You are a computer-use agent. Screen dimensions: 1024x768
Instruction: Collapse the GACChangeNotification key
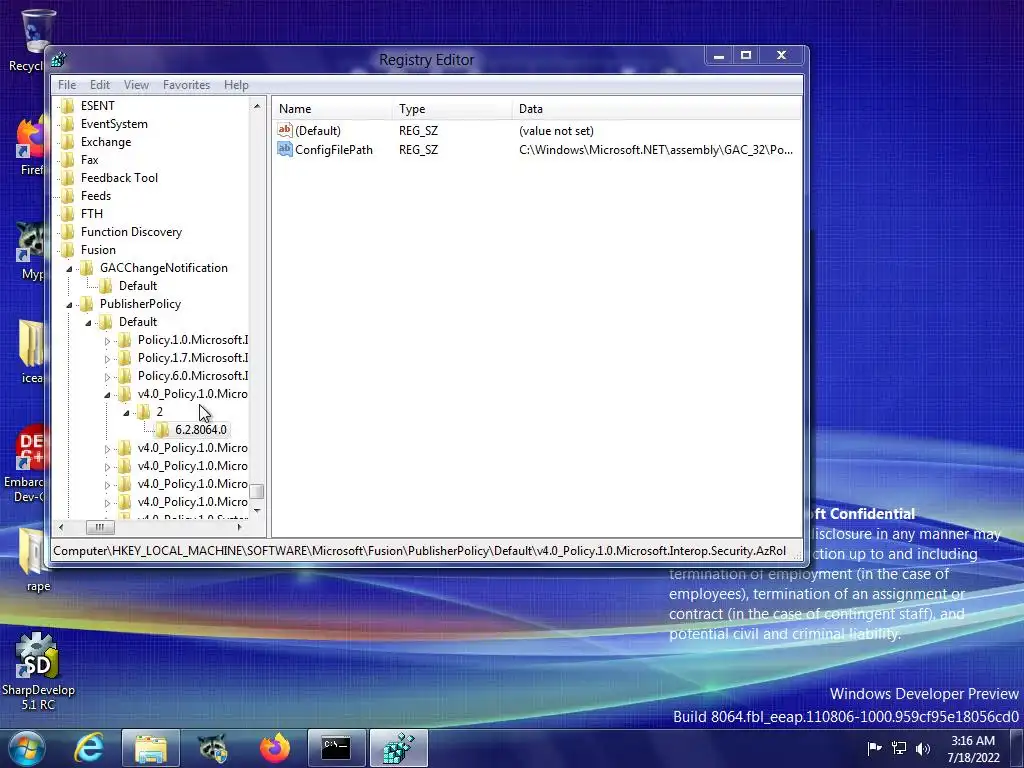(x=70, y=268)
